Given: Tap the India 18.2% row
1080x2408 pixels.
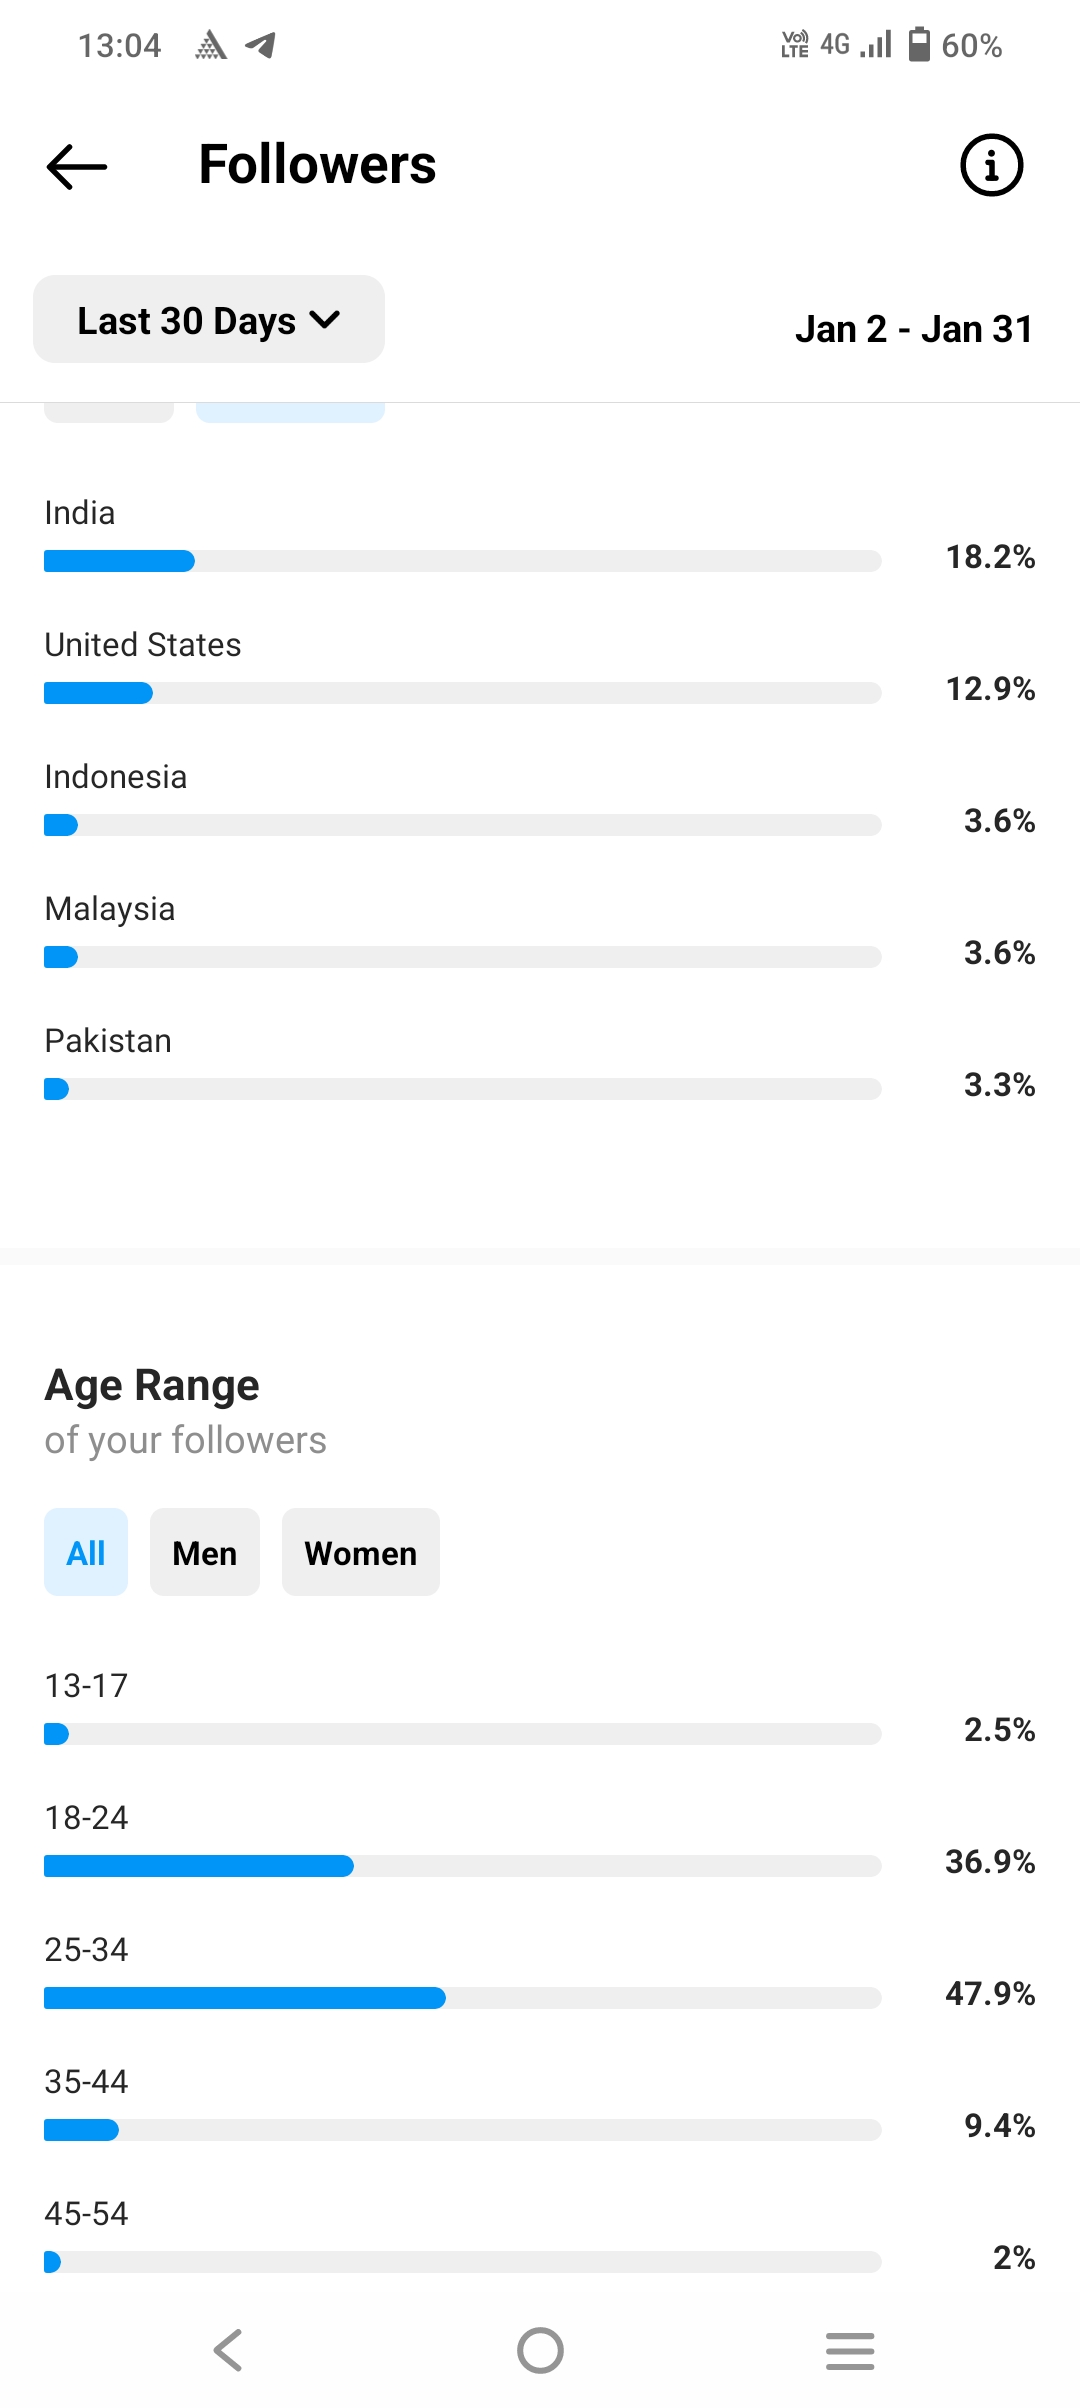Looking at the screenshot, I should [540, 535].
